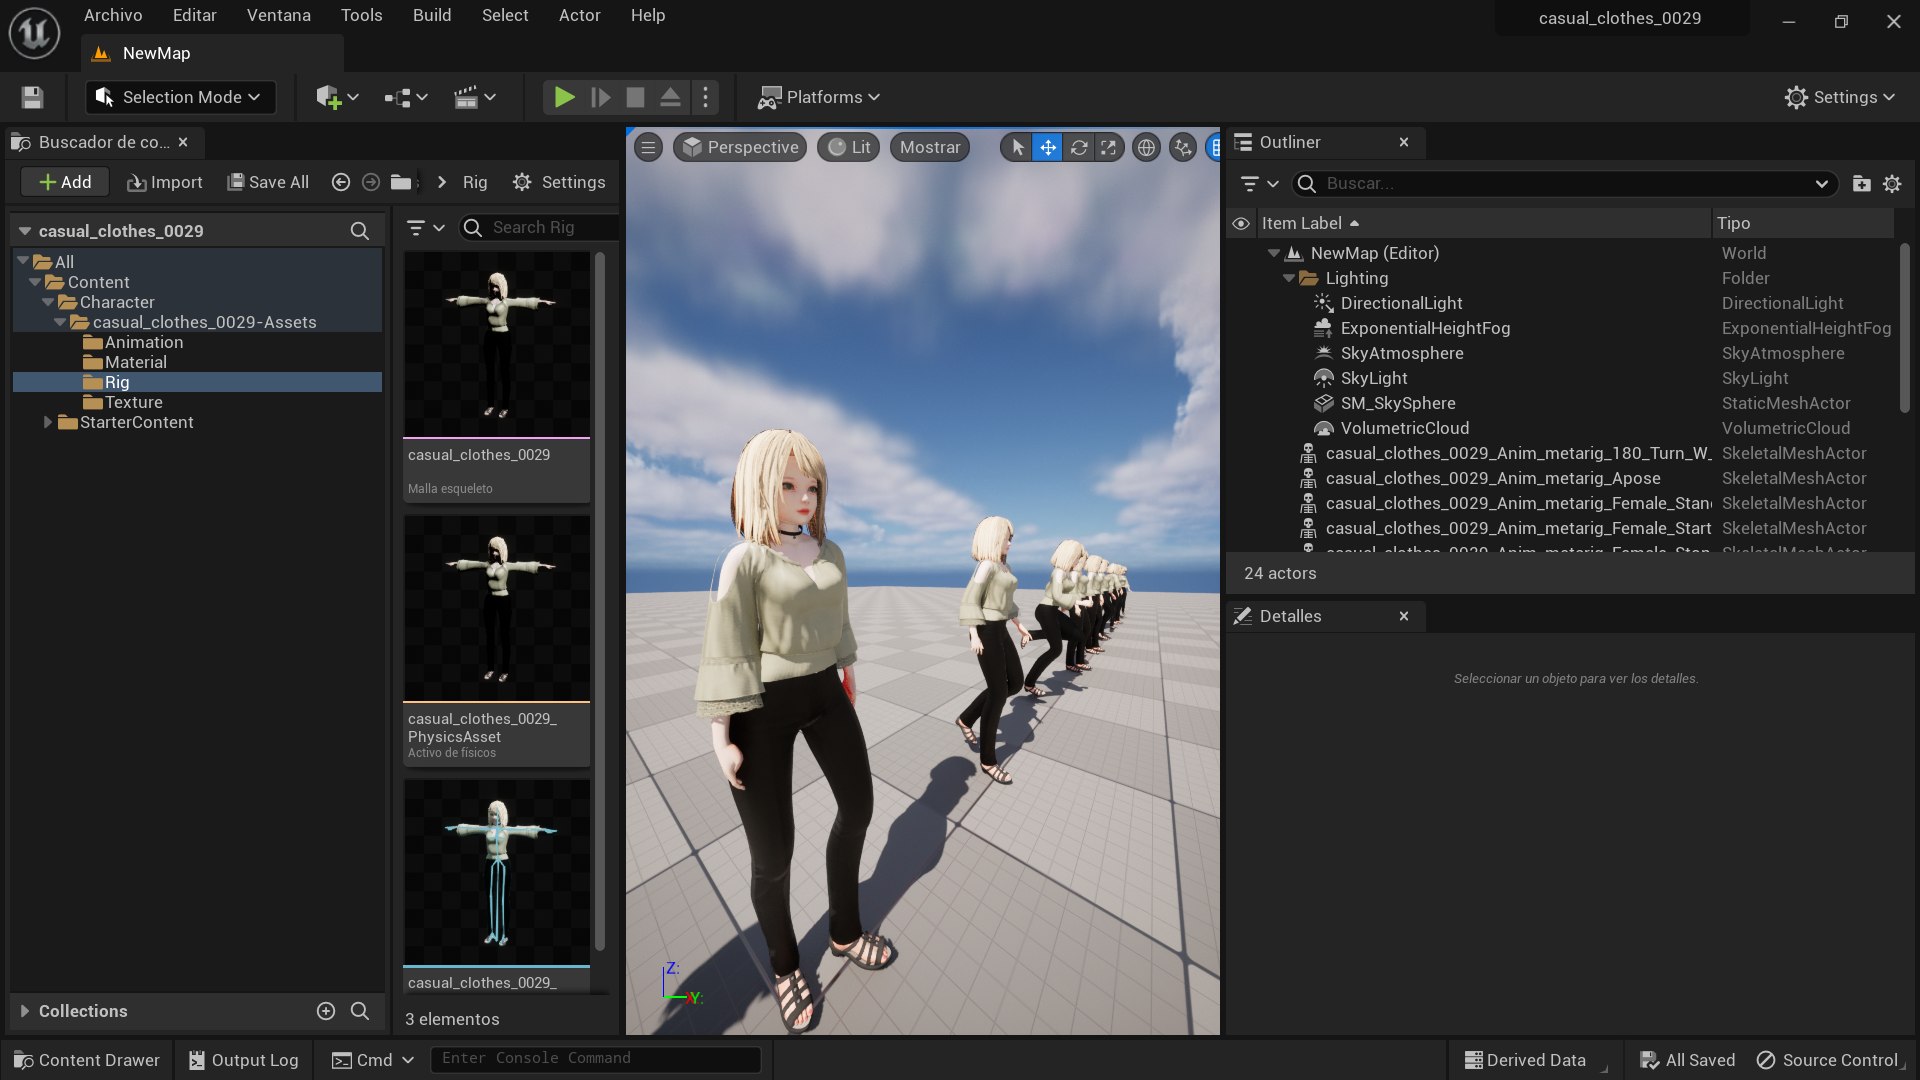Open the Content Drawer
The width and height of the screenshot is (1920, 1080).
pyautogui.click(x=87, y=1060)
